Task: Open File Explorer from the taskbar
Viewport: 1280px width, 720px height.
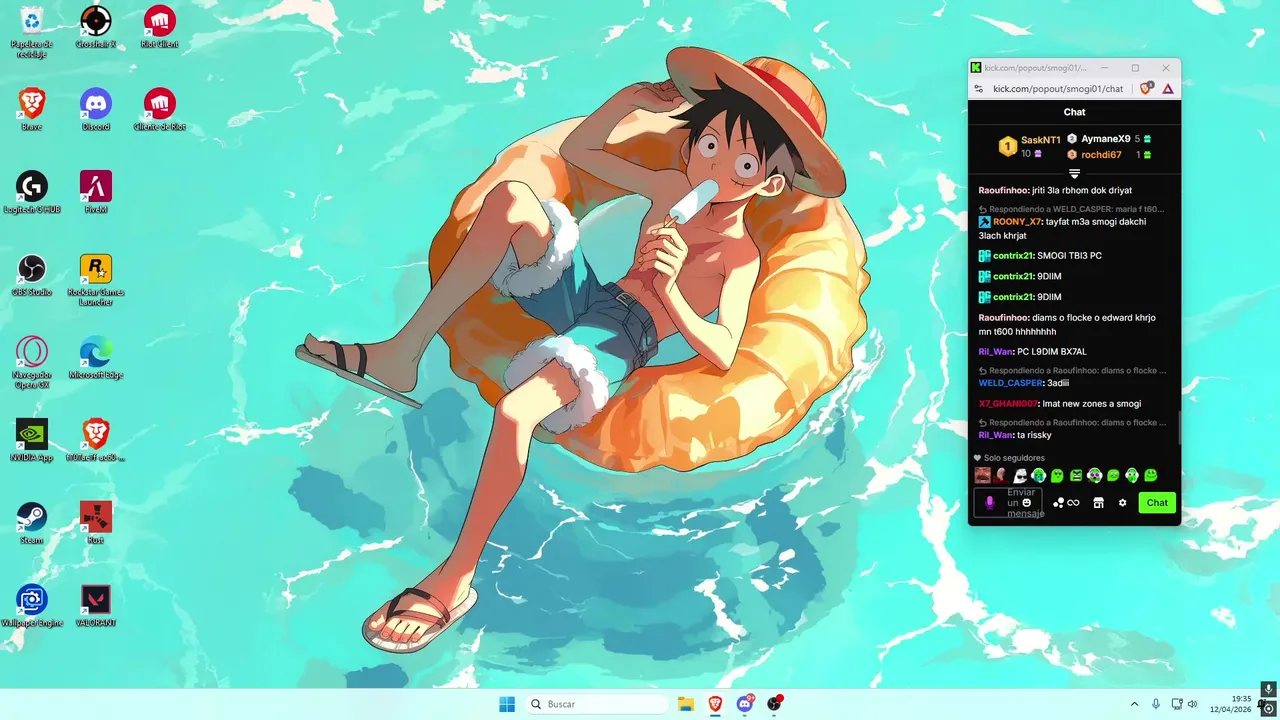Action: (686, 704)
